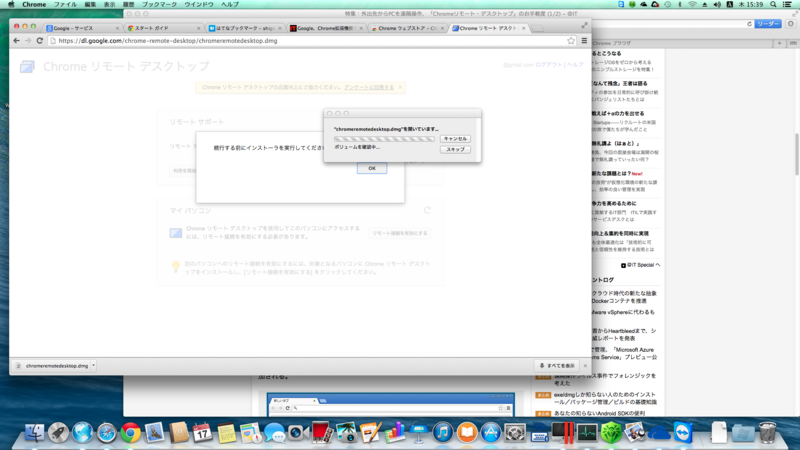Screen dimensions: 800x450
Task: Click the Wi-Fi status icon
Action: point(692,4)
